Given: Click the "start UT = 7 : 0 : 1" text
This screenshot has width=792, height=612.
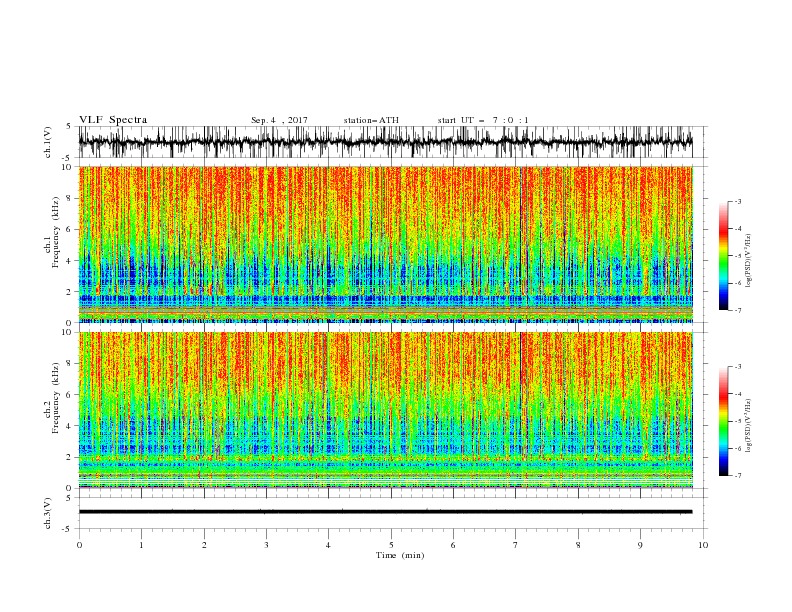Looking at the screenshot, I should coord(483,120).
